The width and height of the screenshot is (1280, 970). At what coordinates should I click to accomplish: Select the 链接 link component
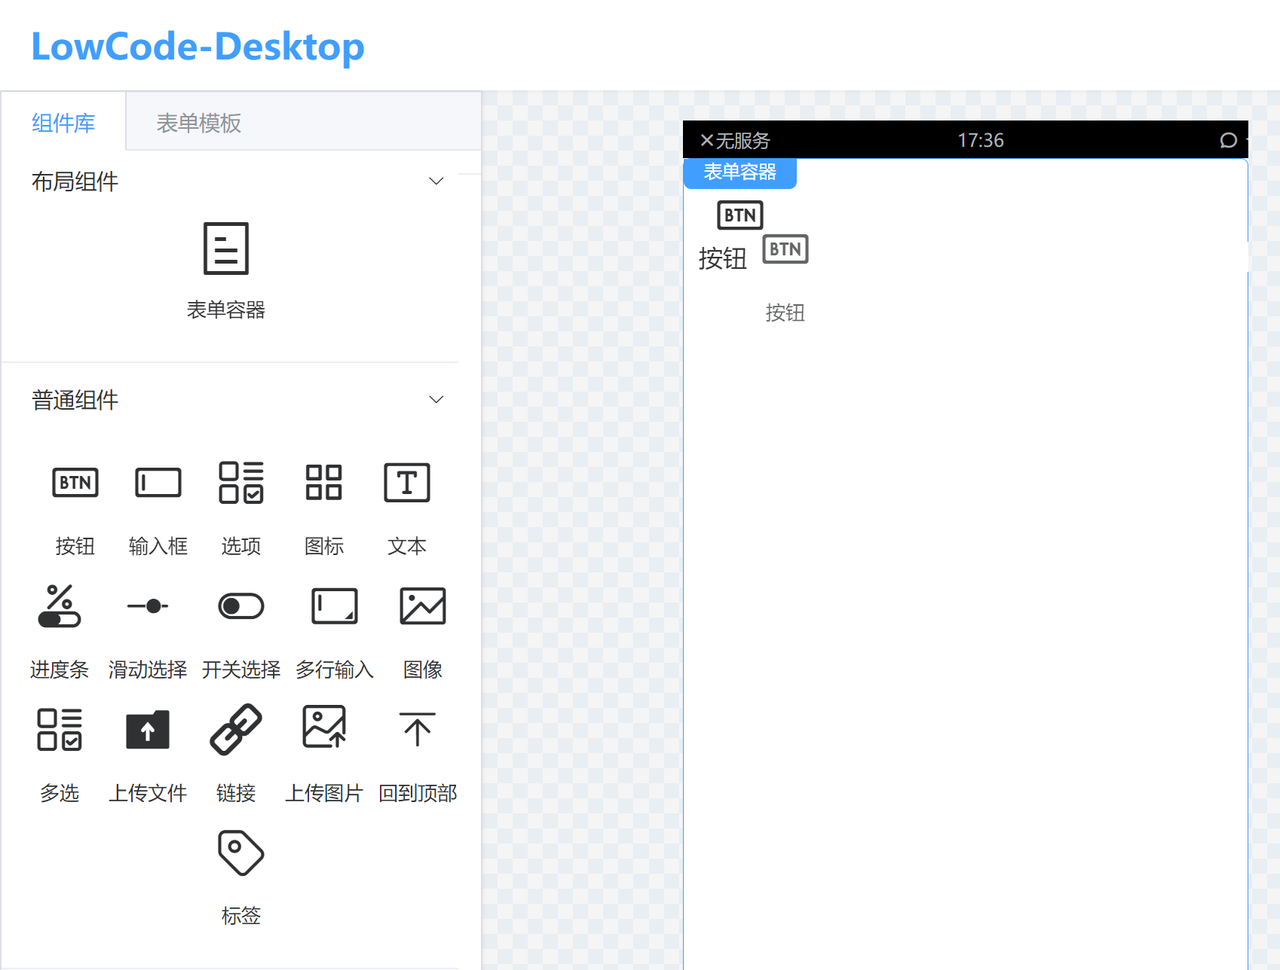coord(236,750)
